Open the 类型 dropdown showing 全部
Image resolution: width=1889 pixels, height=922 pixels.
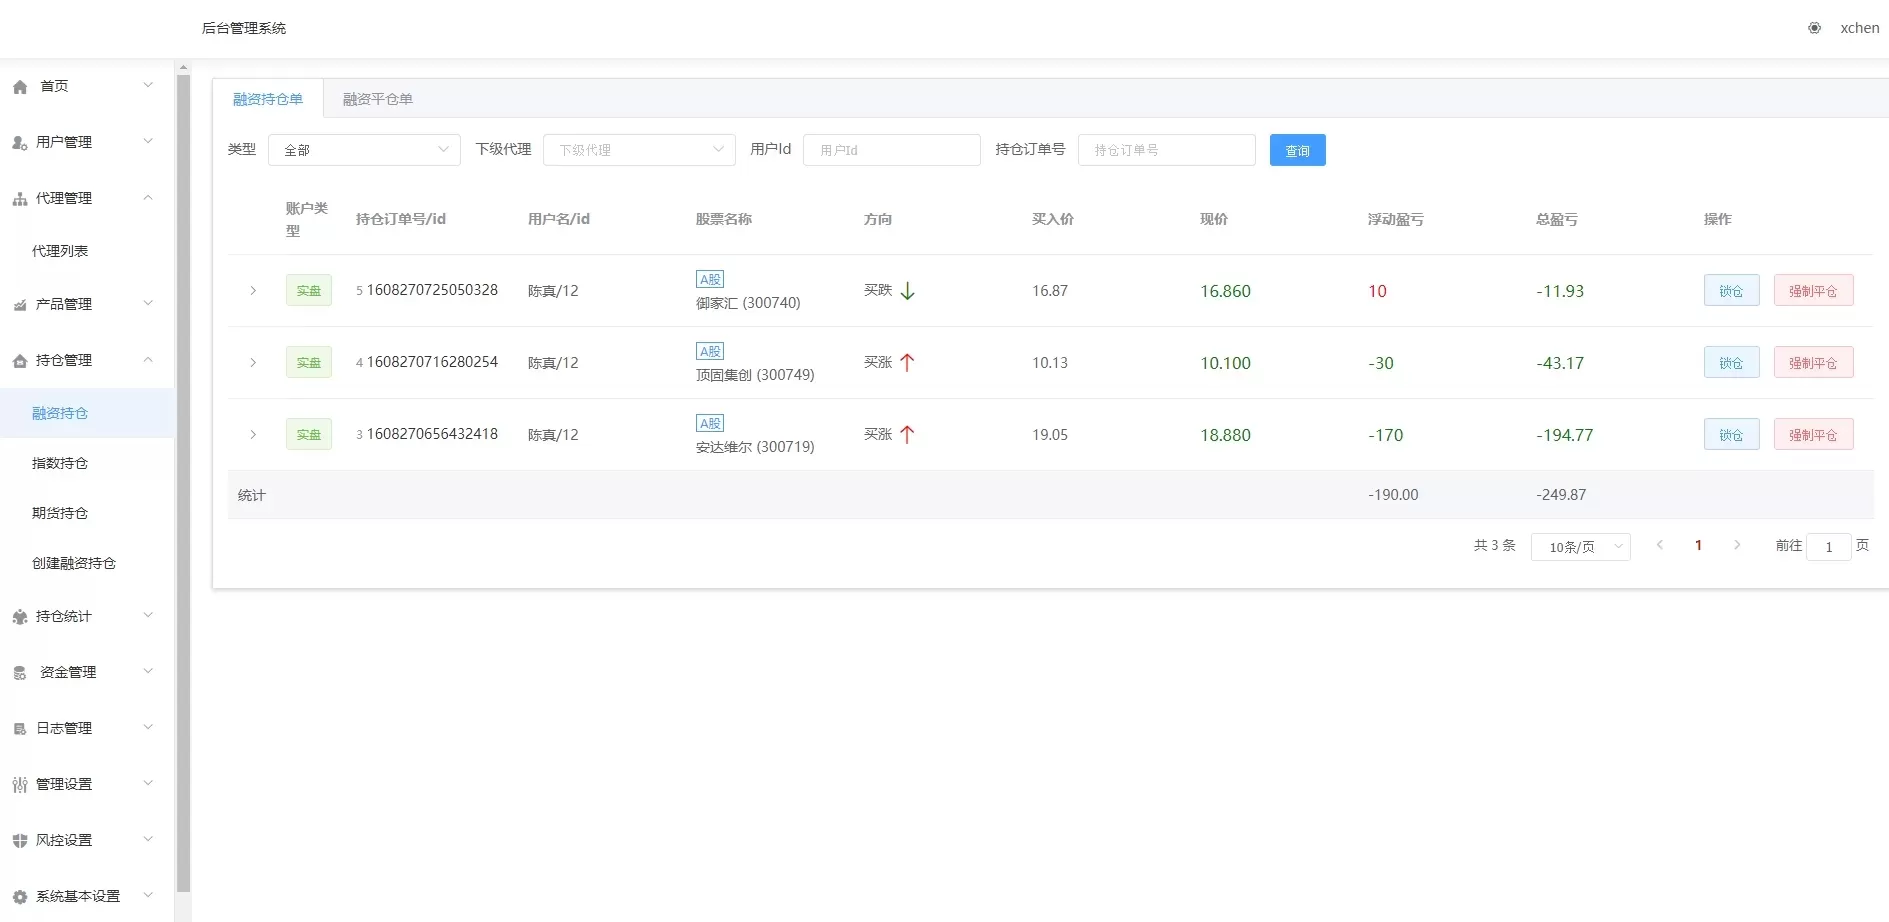coord(364,150)
